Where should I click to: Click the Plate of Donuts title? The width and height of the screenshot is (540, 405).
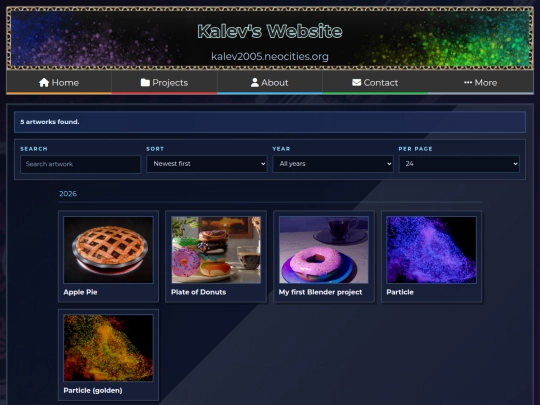199,292
